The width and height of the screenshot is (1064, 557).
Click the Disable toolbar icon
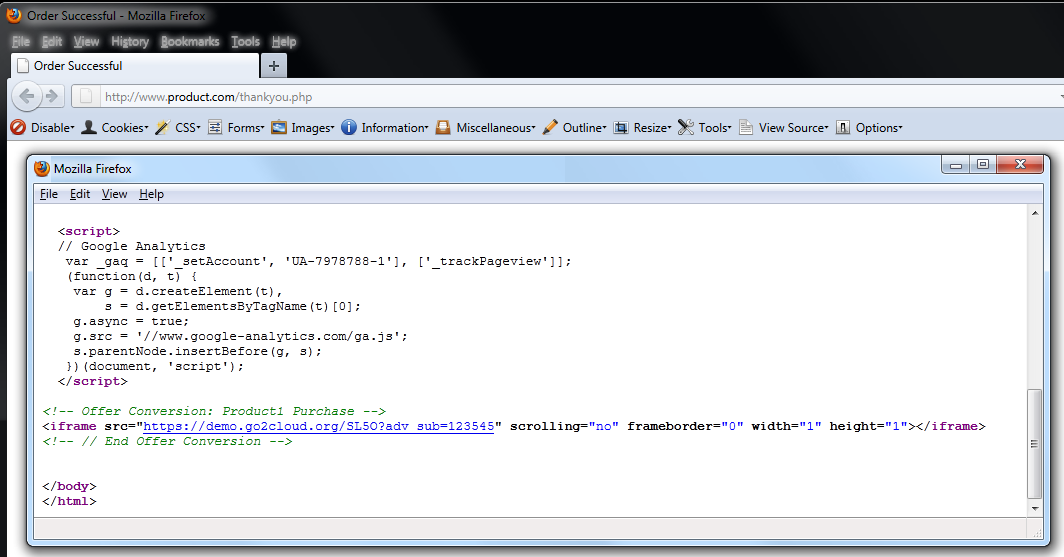point(17,128)
